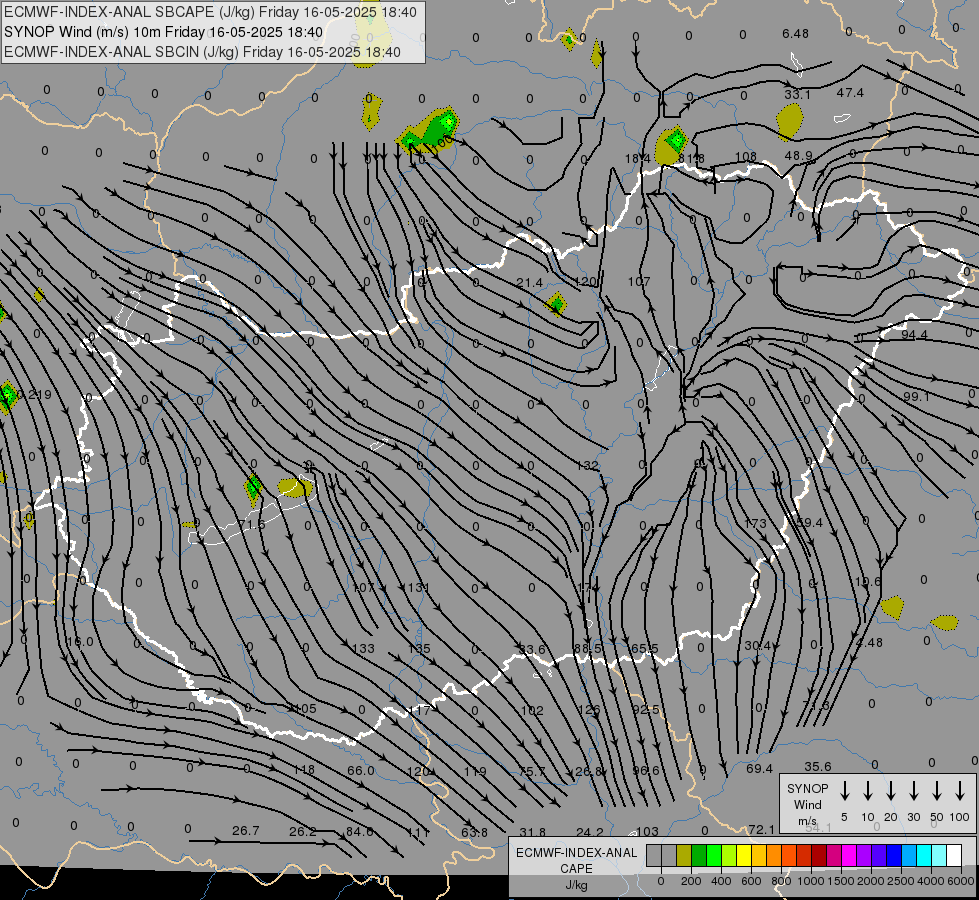Click the 26.7 value on the map
The width and height of the screenshot is (979, 900).
[245, 831]
